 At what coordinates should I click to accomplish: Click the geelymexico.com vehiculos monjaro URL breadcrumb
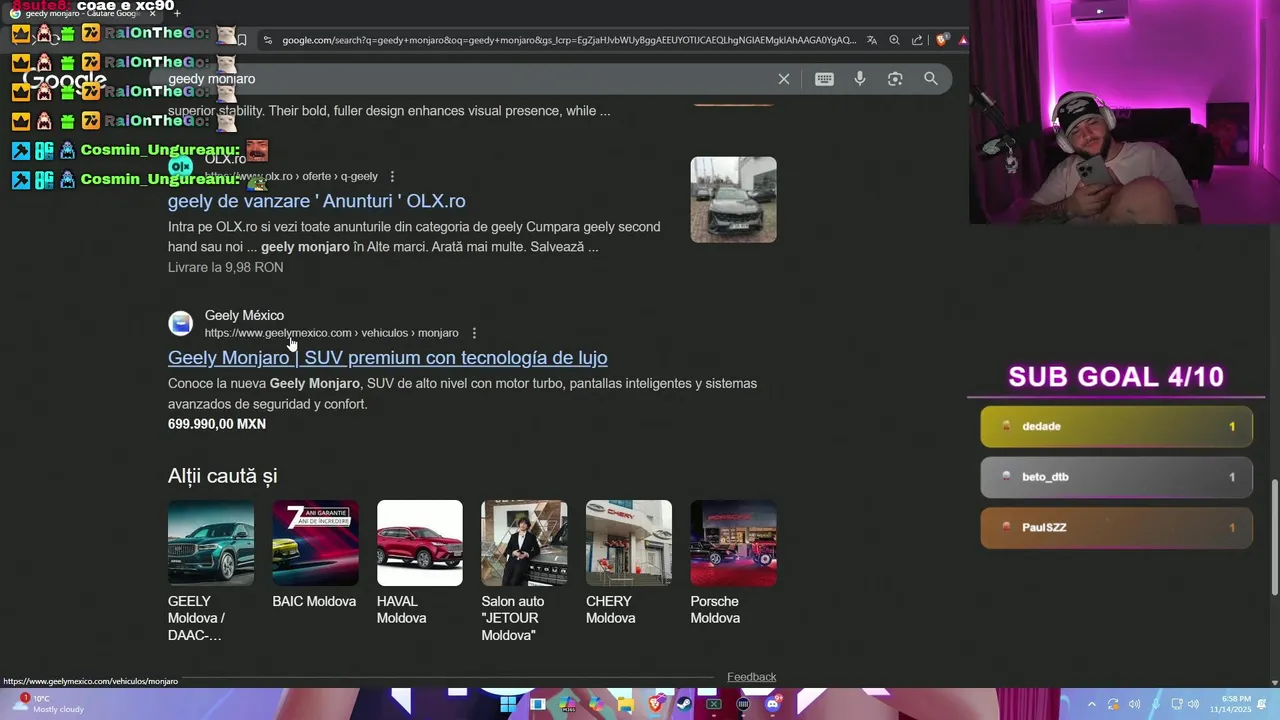point(331,333)
